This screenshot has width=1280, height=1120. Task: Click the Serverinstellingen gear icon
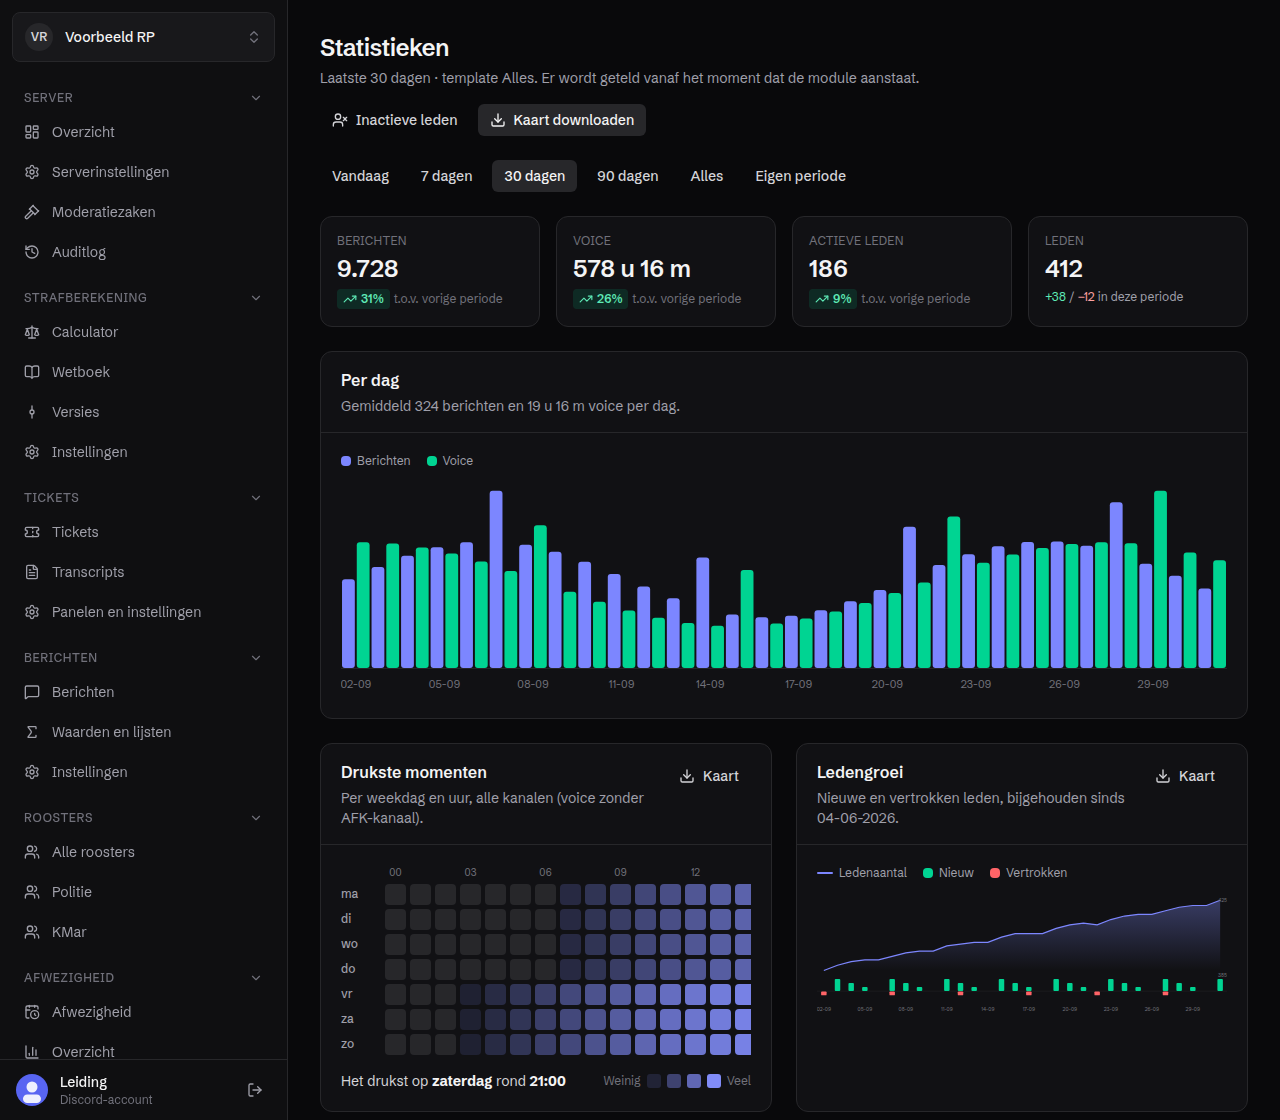pos(32,172)
